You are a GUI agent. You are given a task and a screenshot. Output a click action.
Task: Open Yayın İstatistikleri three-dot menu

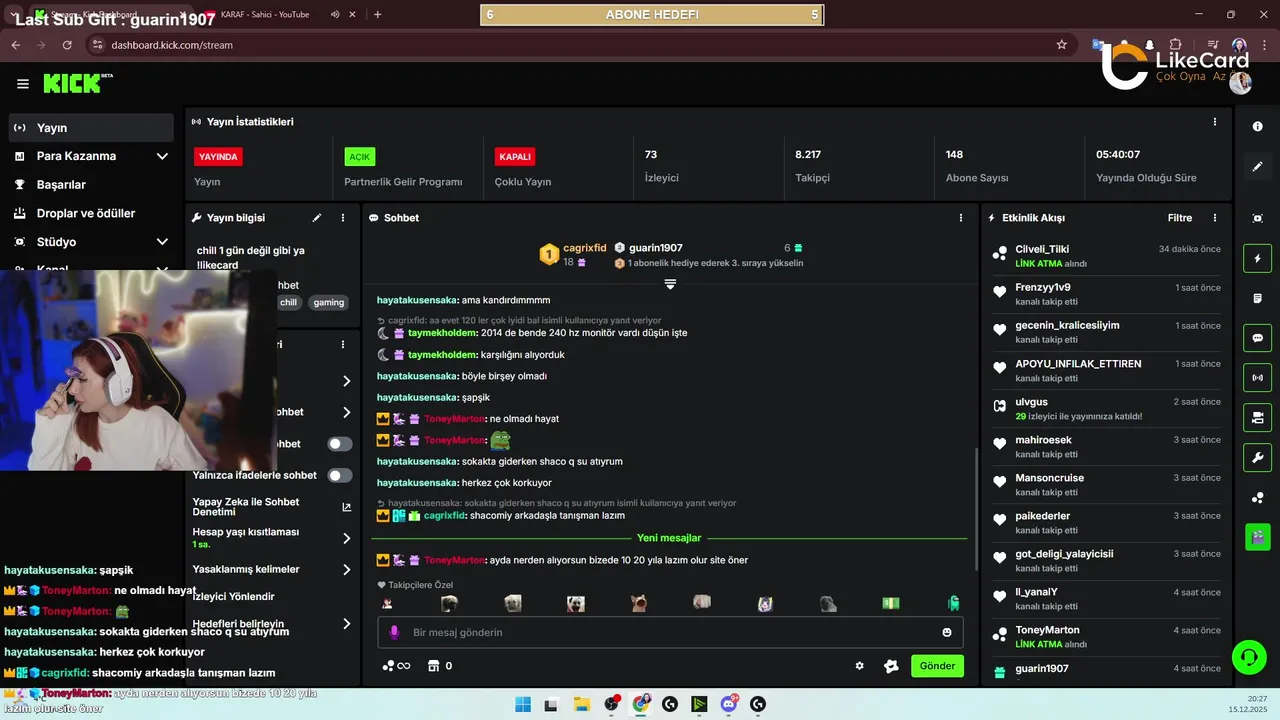(x=1215, y=122)
